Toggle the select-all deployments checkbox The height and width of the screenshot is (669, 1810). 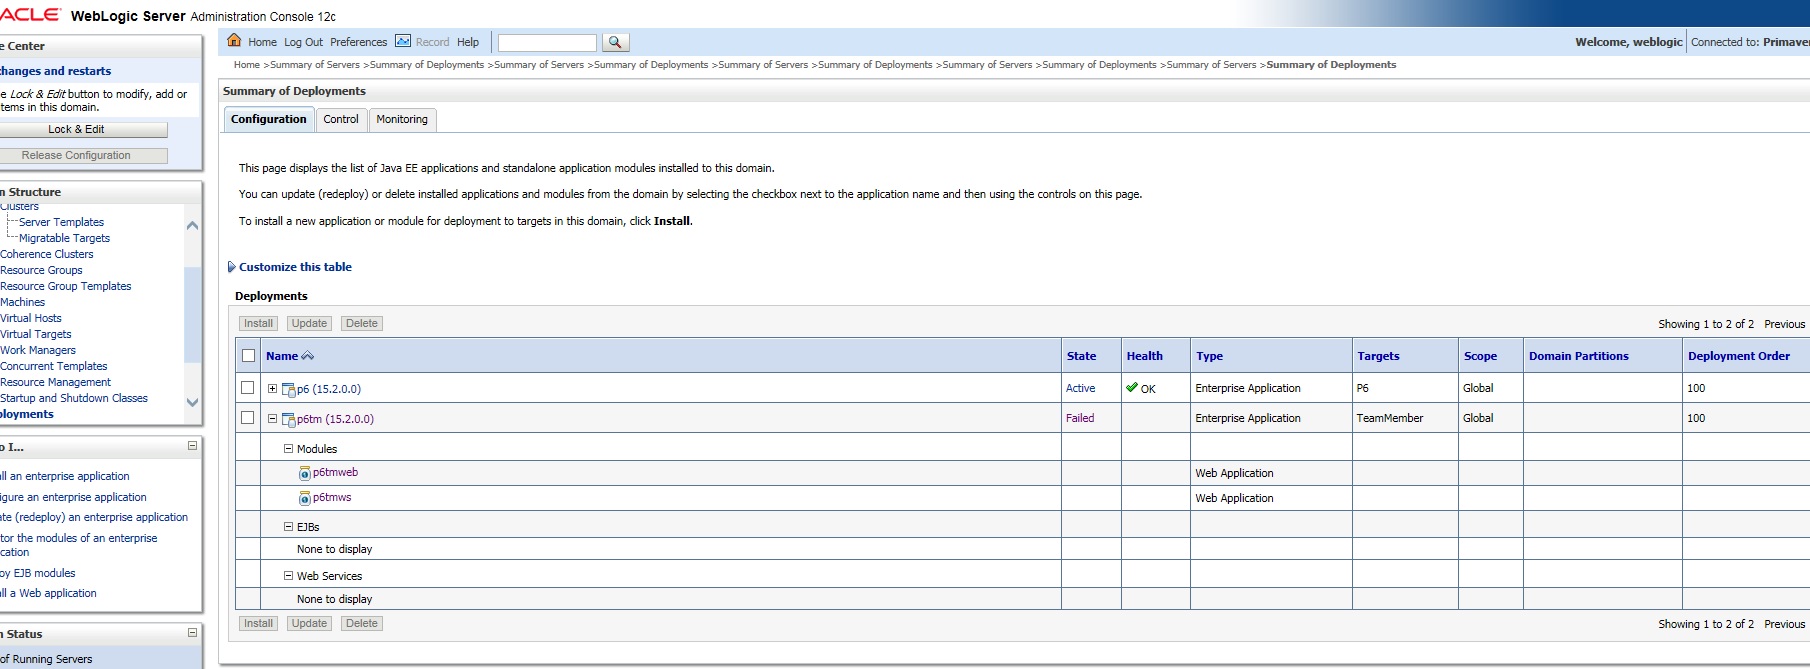tap(248, 355)
